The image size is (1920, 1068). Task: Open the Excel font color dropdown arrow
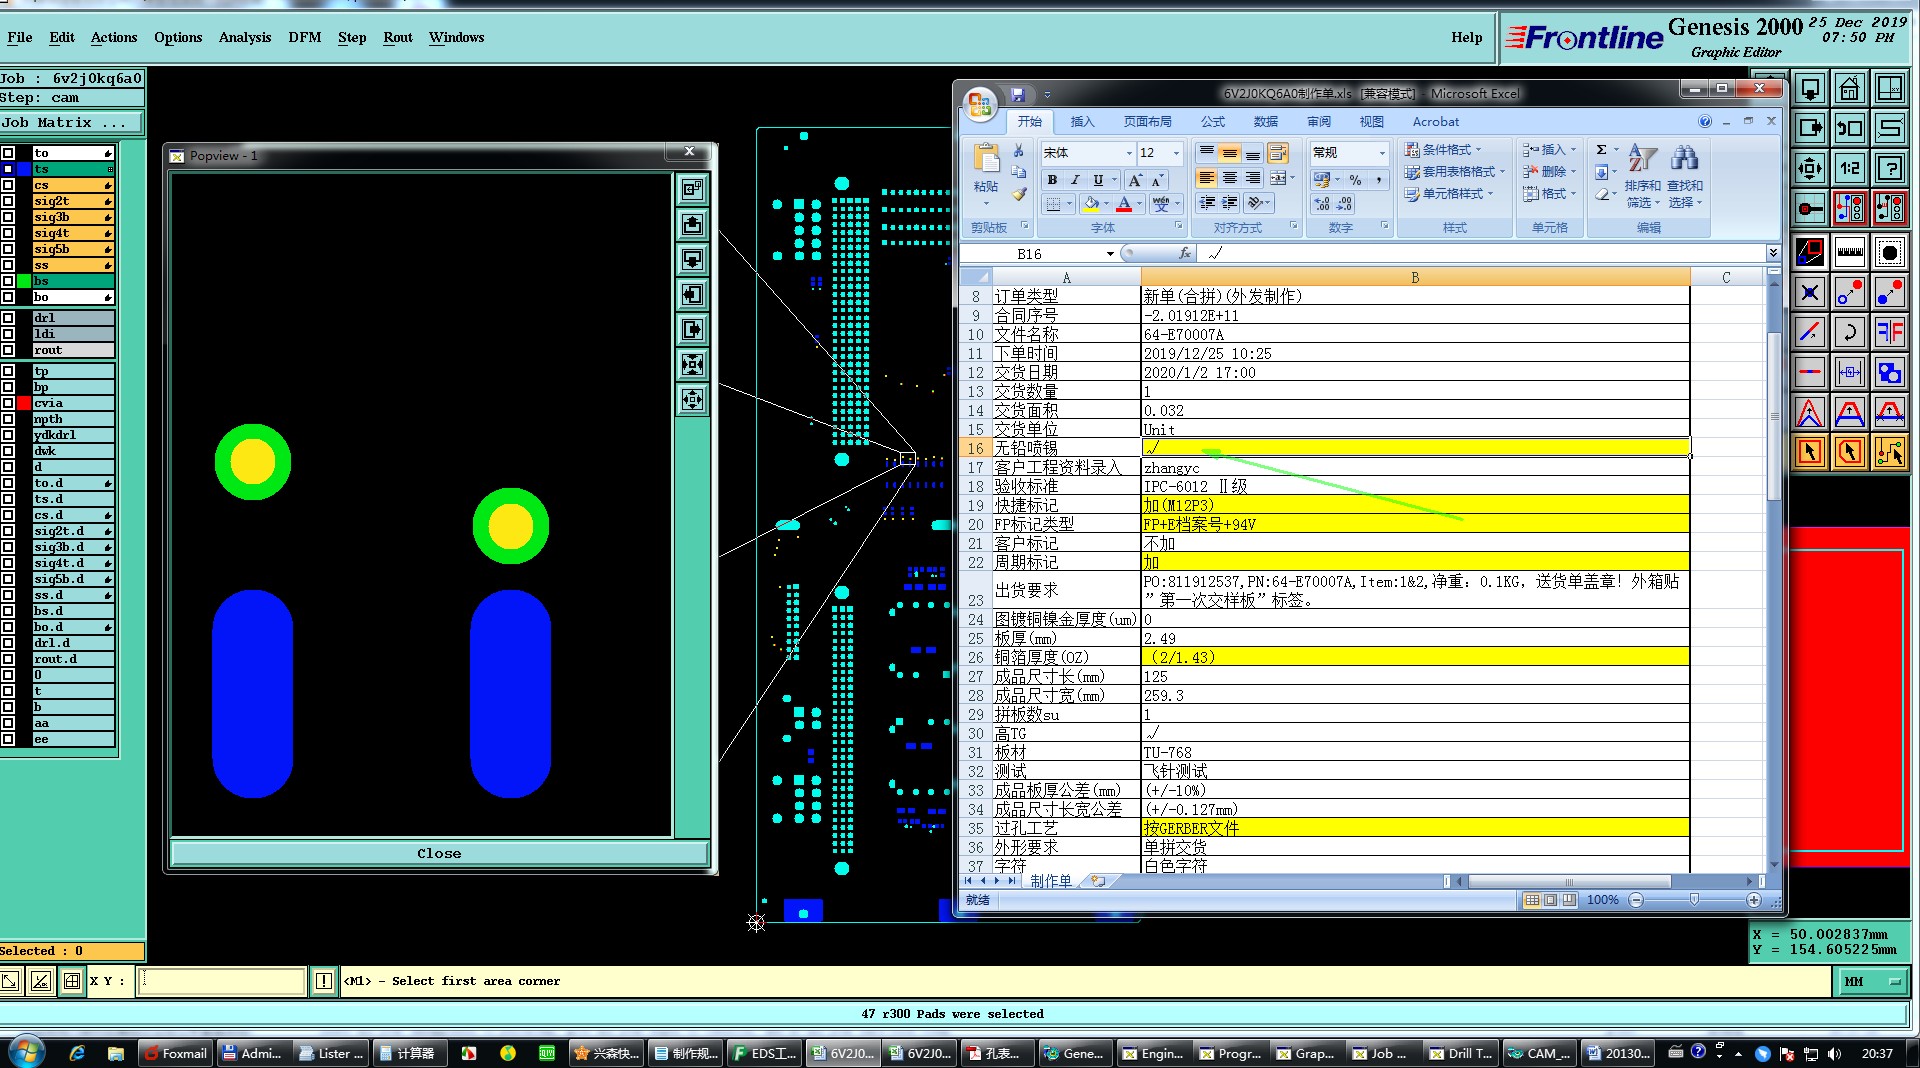(1140, 204)
